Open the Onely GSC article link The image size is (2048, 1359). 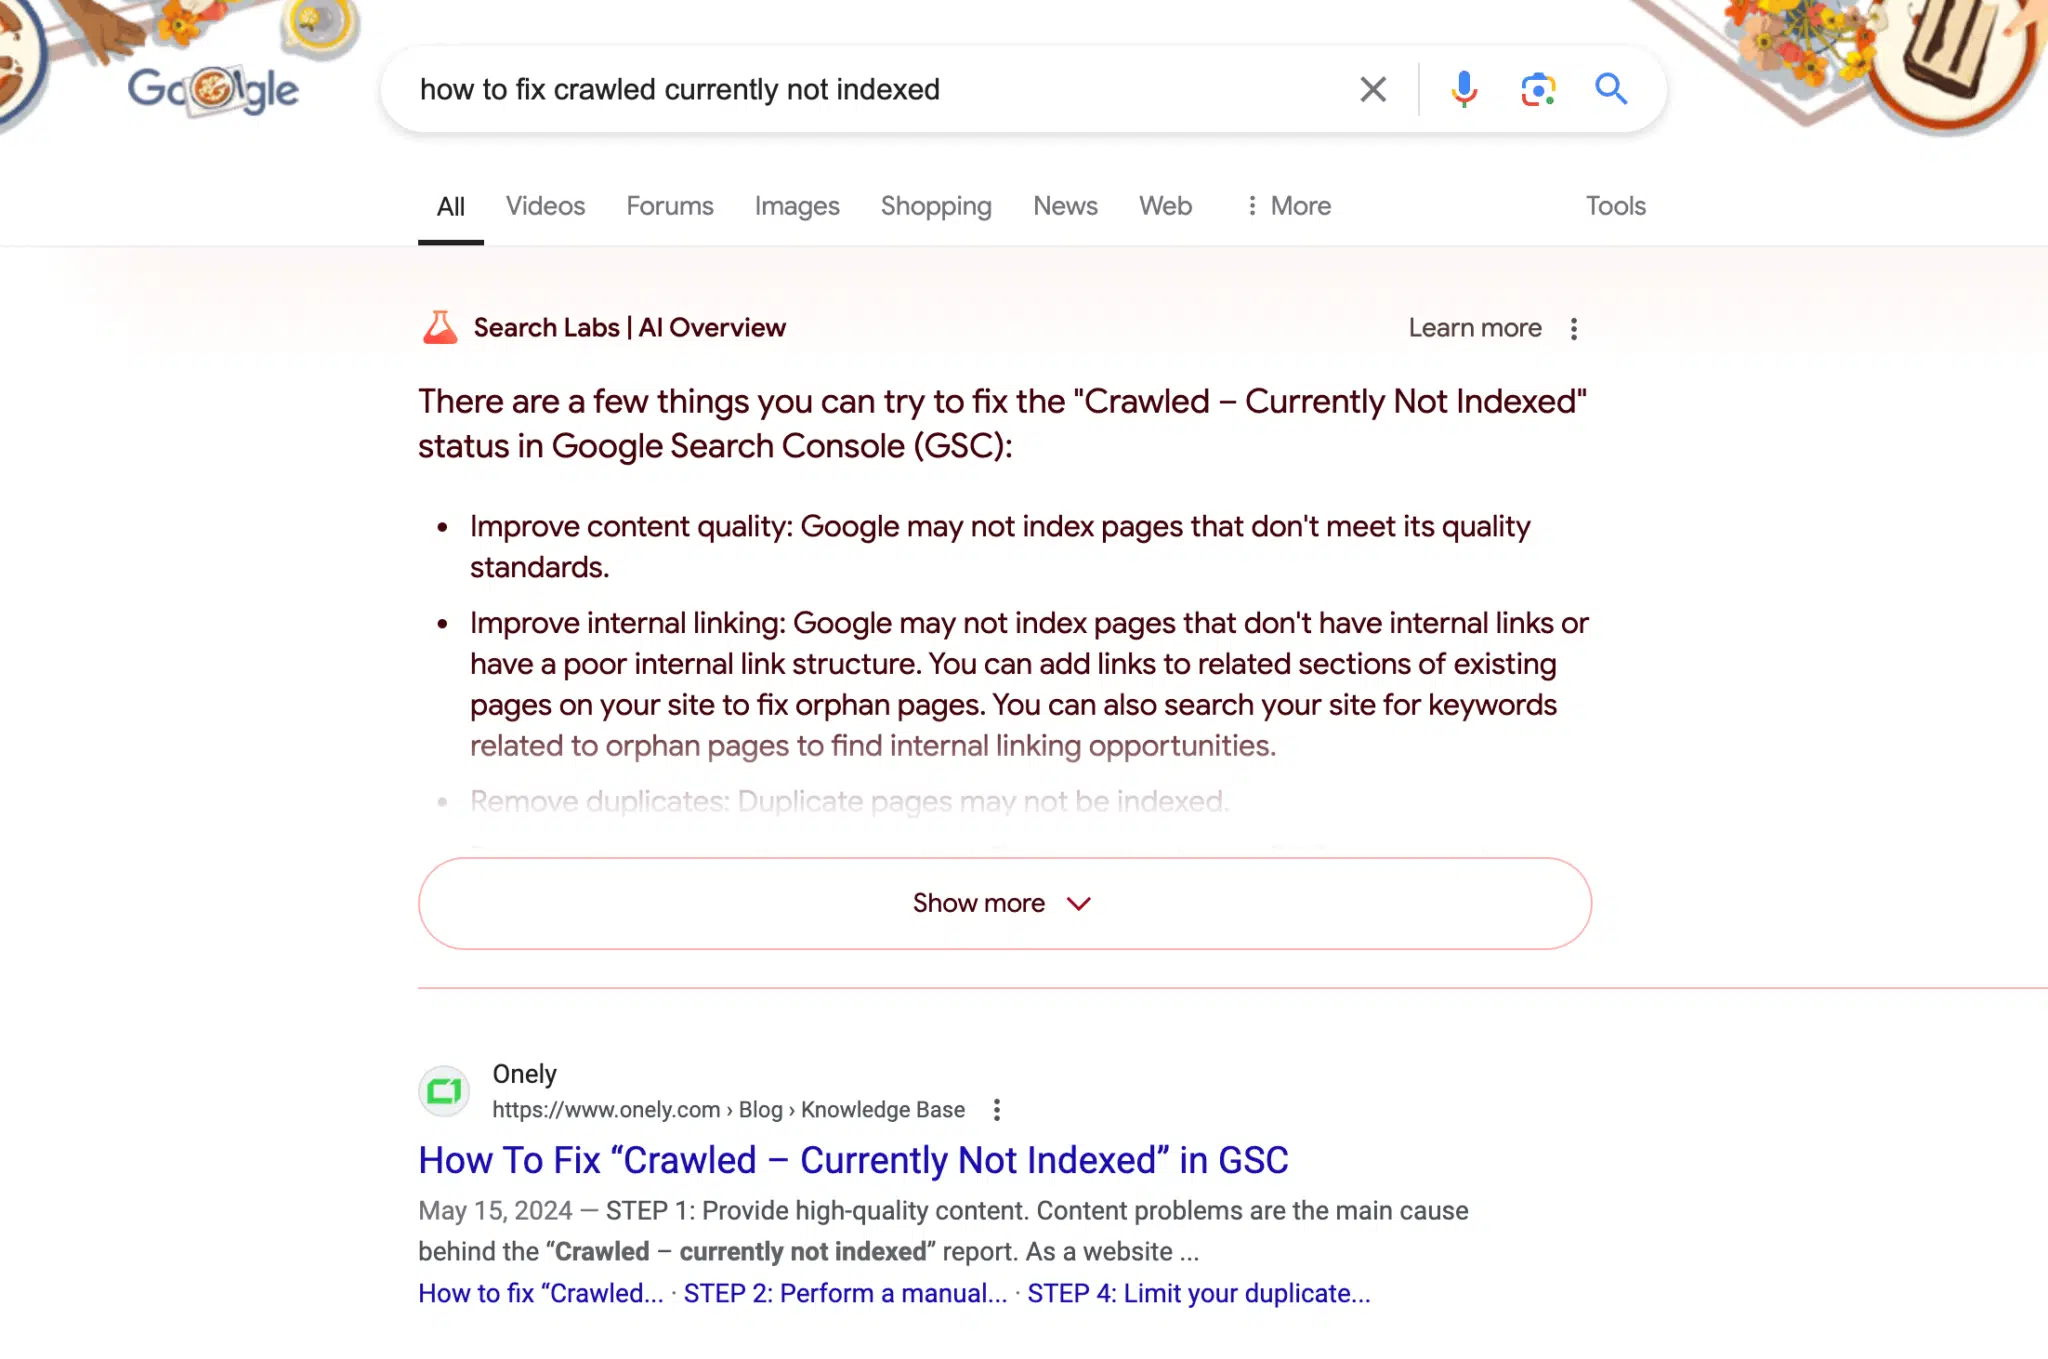[x=853, y=1160]
